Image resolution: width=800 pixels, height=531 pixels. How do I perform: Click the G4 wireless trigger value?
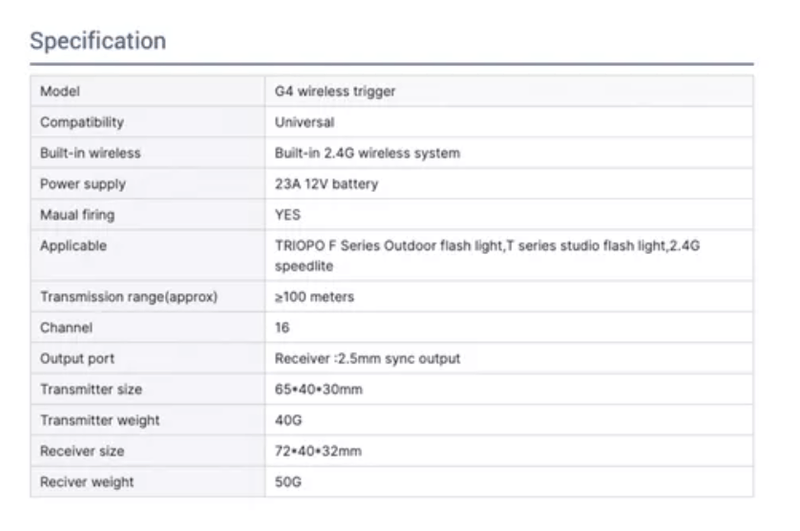pyautogui.click(x=335, y=91)
